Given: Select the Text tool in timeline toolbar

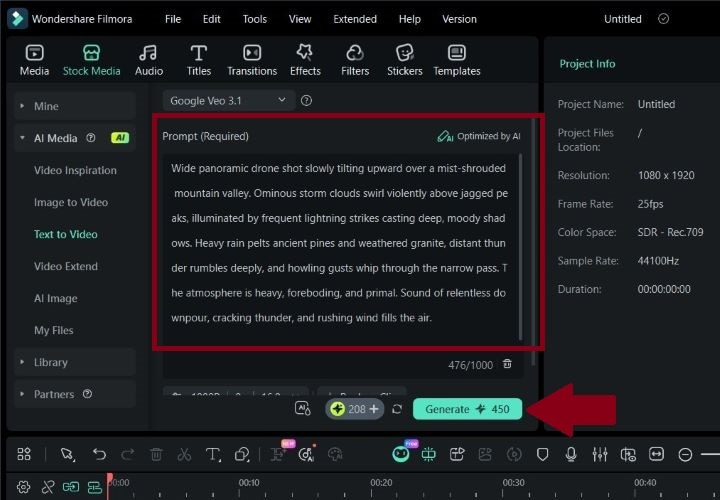Looking at the screenshot, I should coord(213,455).
